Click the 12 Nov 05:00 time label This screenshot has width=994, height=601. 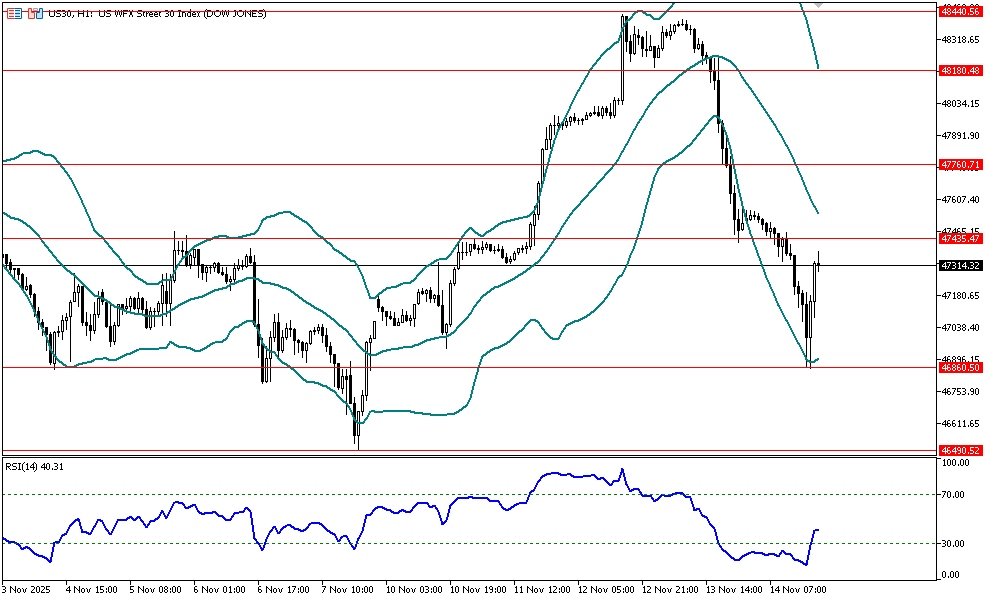605,591
